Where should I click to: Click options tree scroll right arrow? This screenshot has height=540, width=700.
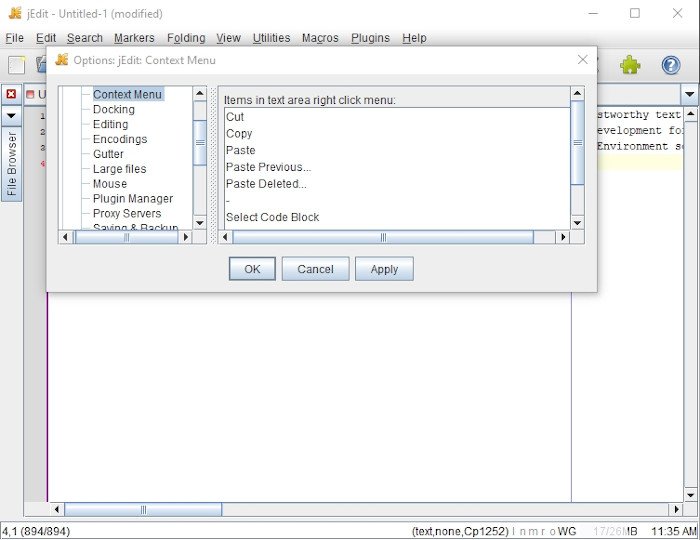tap(186, 237)
